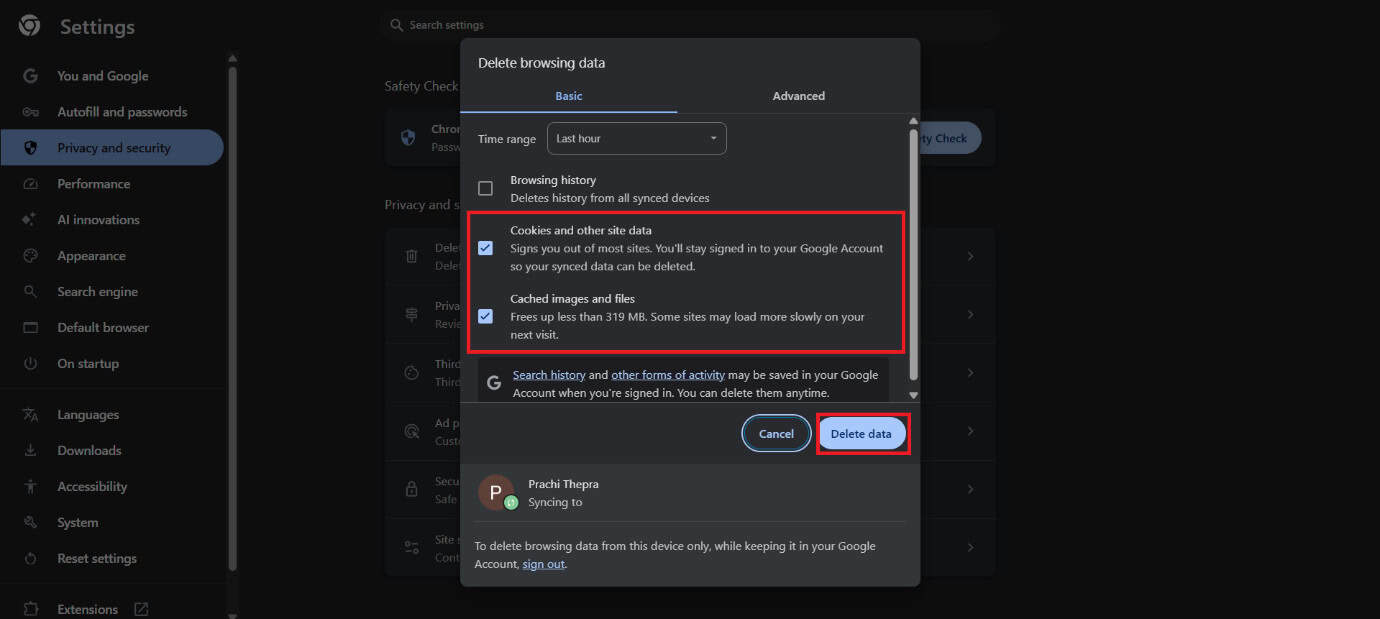The image size is (1380, 619).
Task: Click the sign out link
Action: click(543, 564)
